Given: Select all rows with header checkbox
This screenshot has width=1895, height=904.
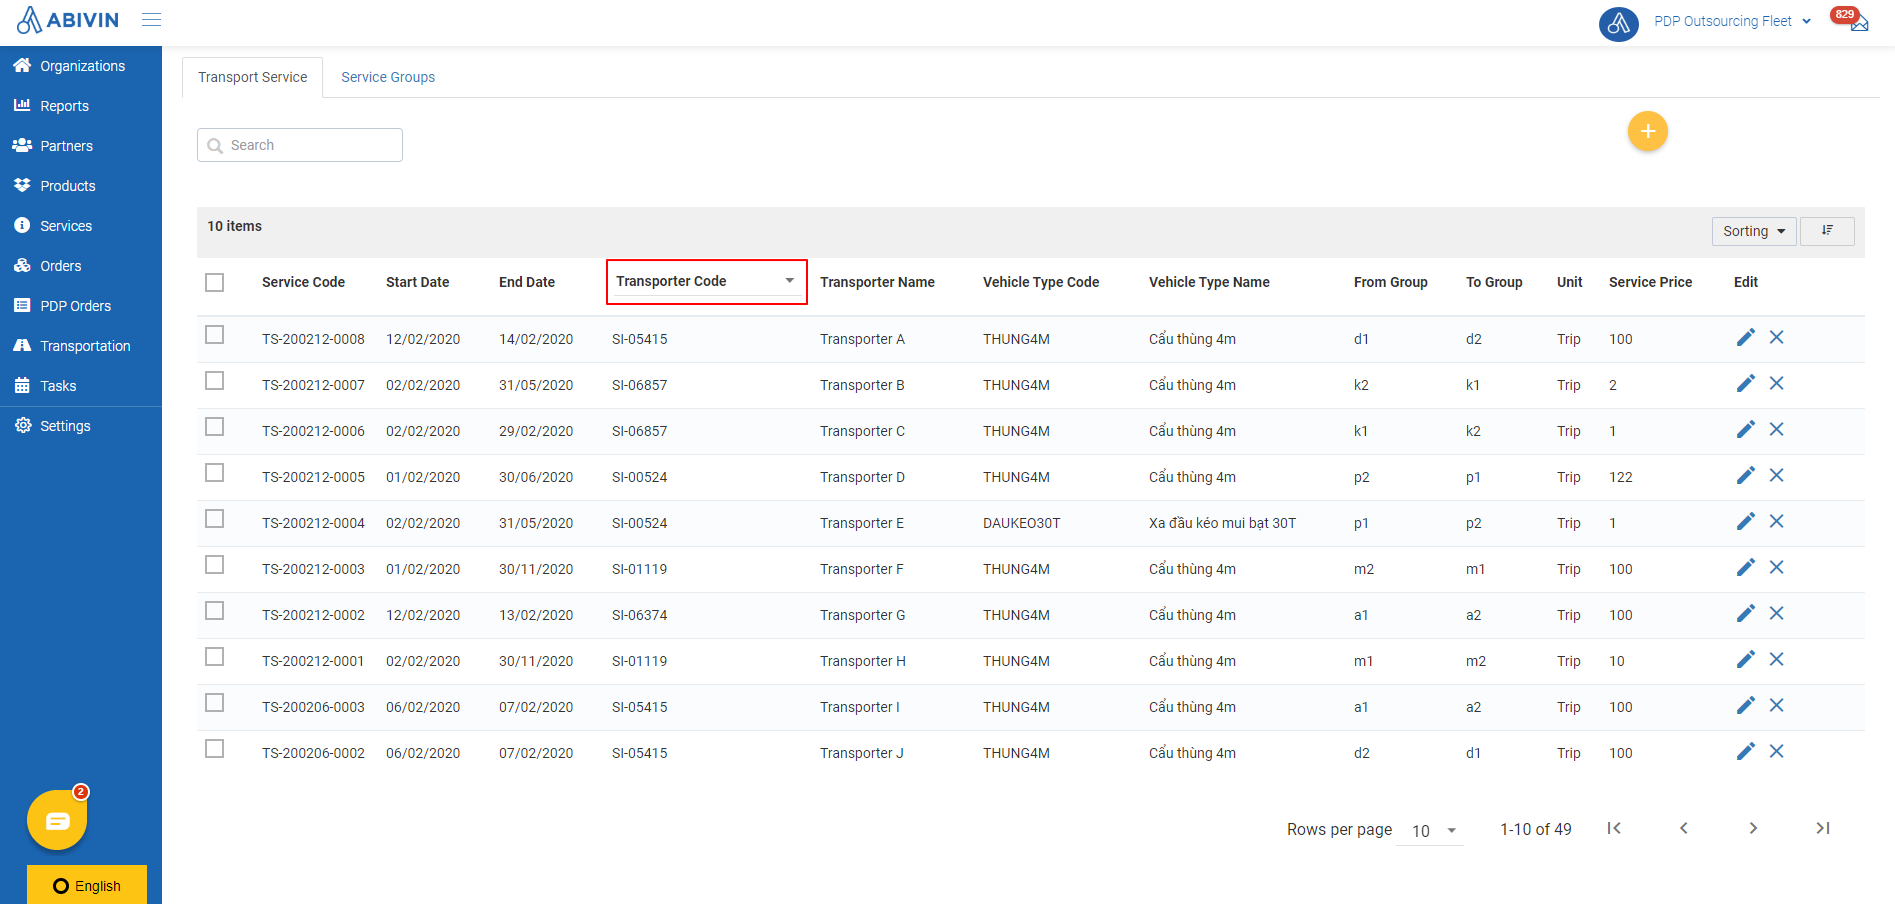Looking at the screenshot, I should click(214, 283).
